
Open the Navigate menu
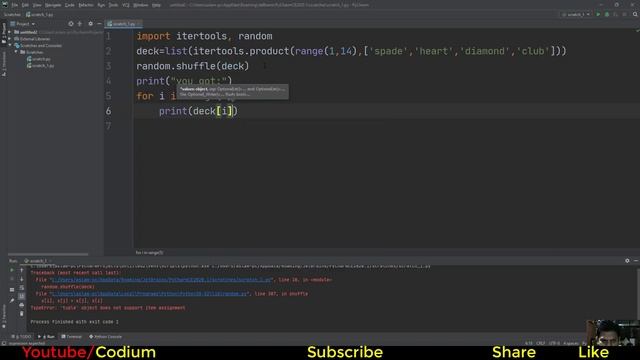53,5
